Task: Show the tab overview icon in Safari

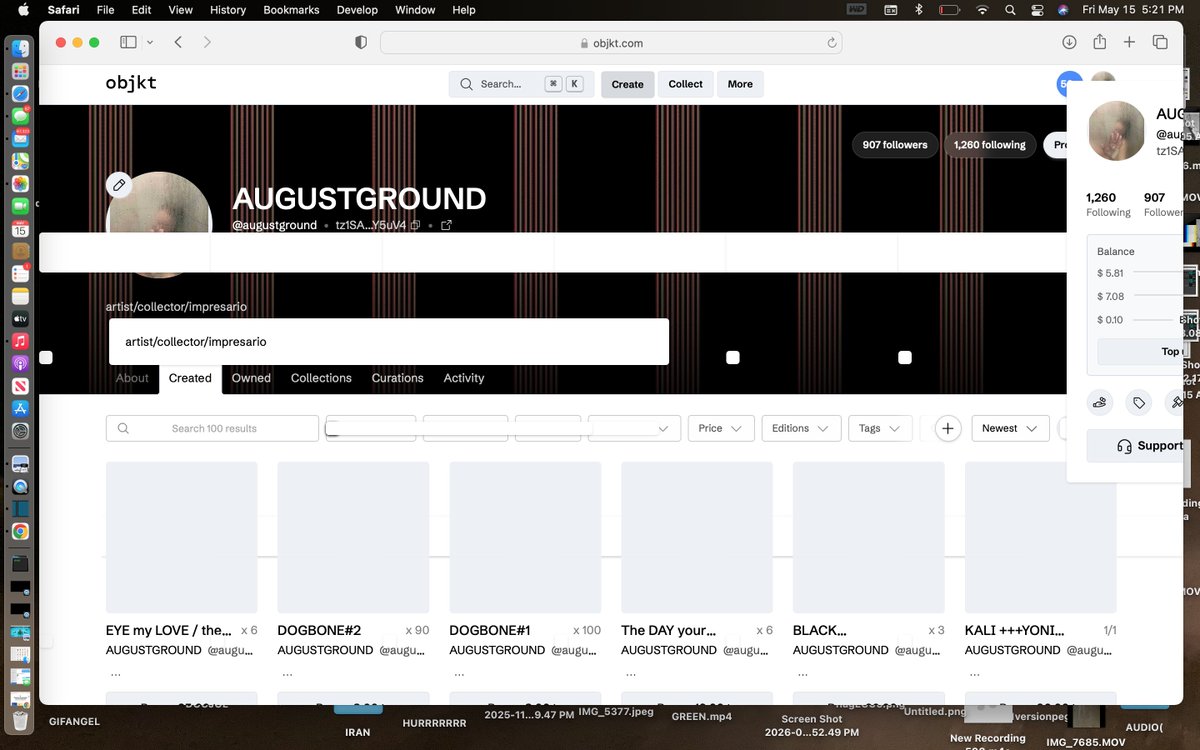Action: (1160, 42)
